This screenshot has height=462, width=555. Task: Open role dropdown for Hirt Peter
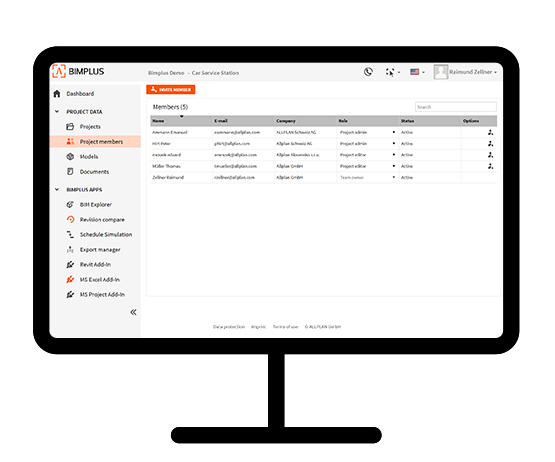click(367, 144)
